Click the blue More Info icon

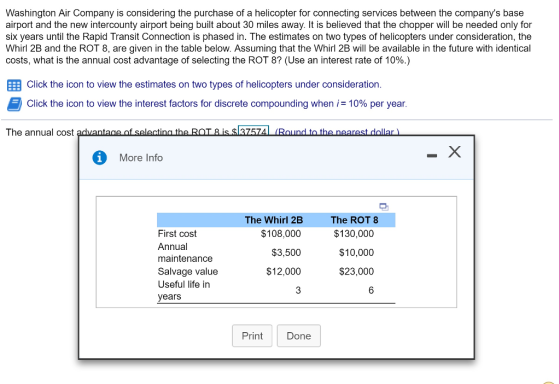click(99, 158)
